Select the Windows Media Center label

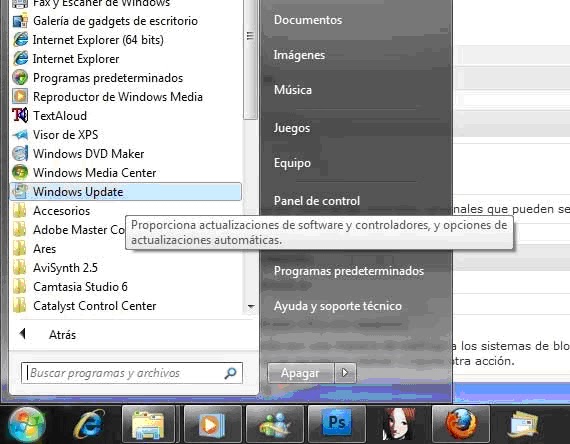coord(95,173)
